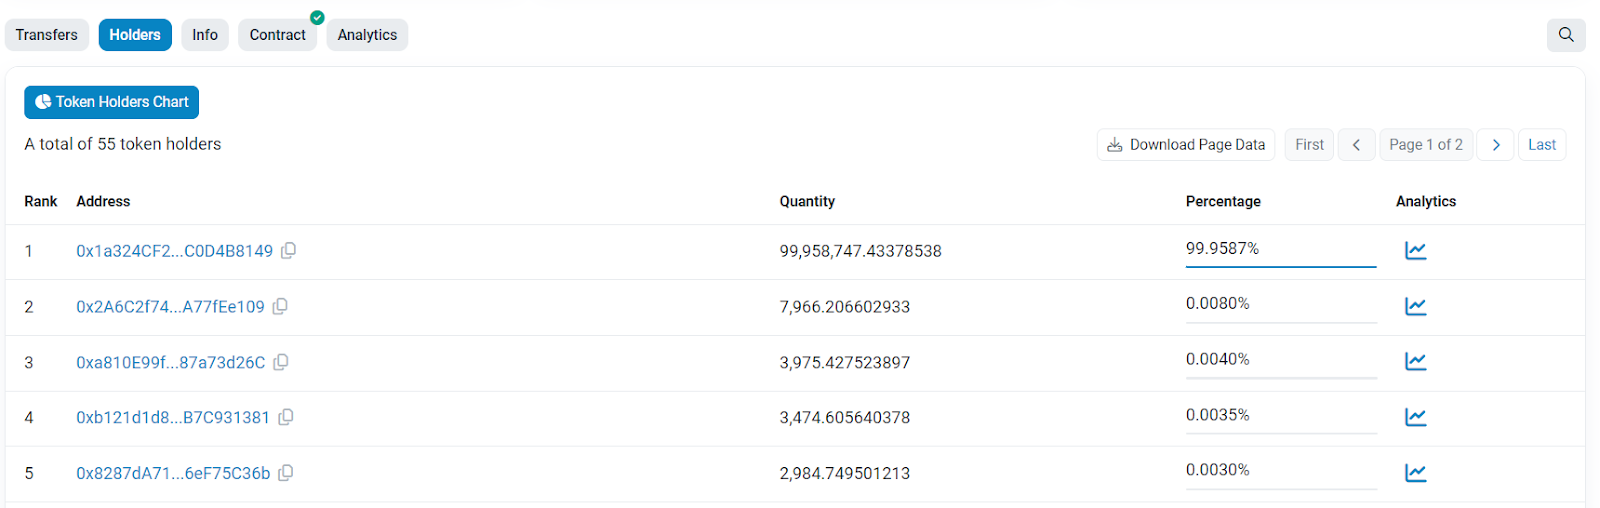The image size is (1600, 508).
Task: Download Page Data
Action: [1186, 145]
